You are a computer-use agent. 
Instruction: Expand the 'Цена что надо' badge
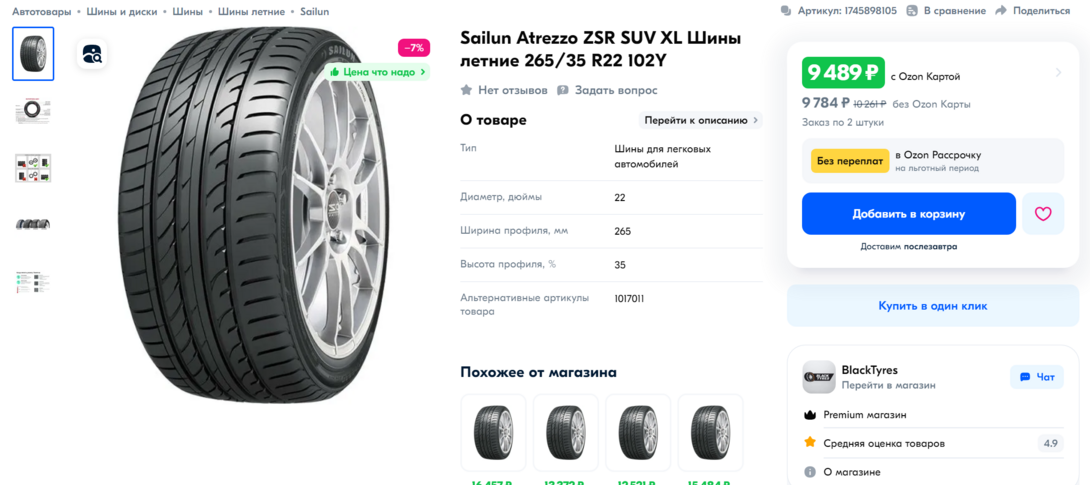(377, 72)
